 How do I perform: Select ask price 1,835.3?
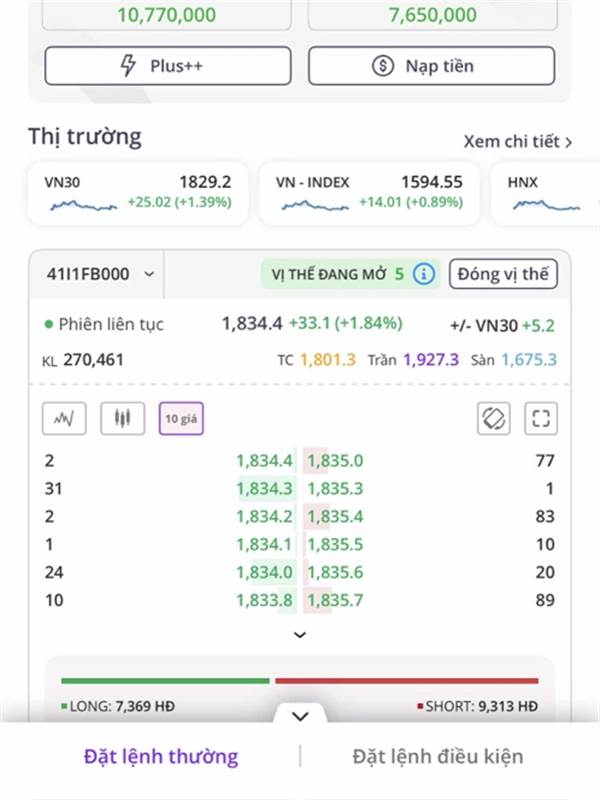335,489
